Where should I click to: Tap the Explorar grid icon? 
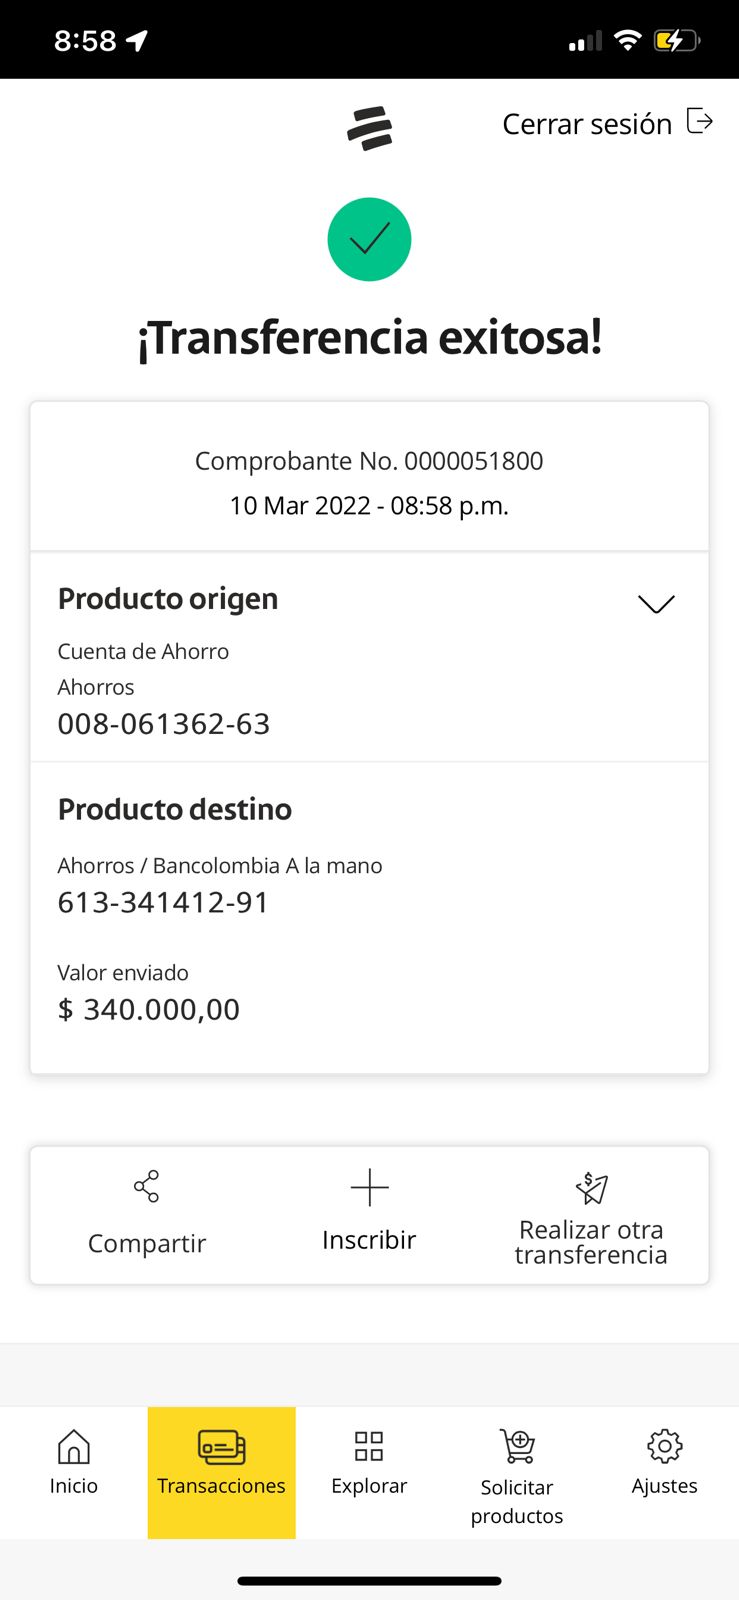coord(369,1446)
